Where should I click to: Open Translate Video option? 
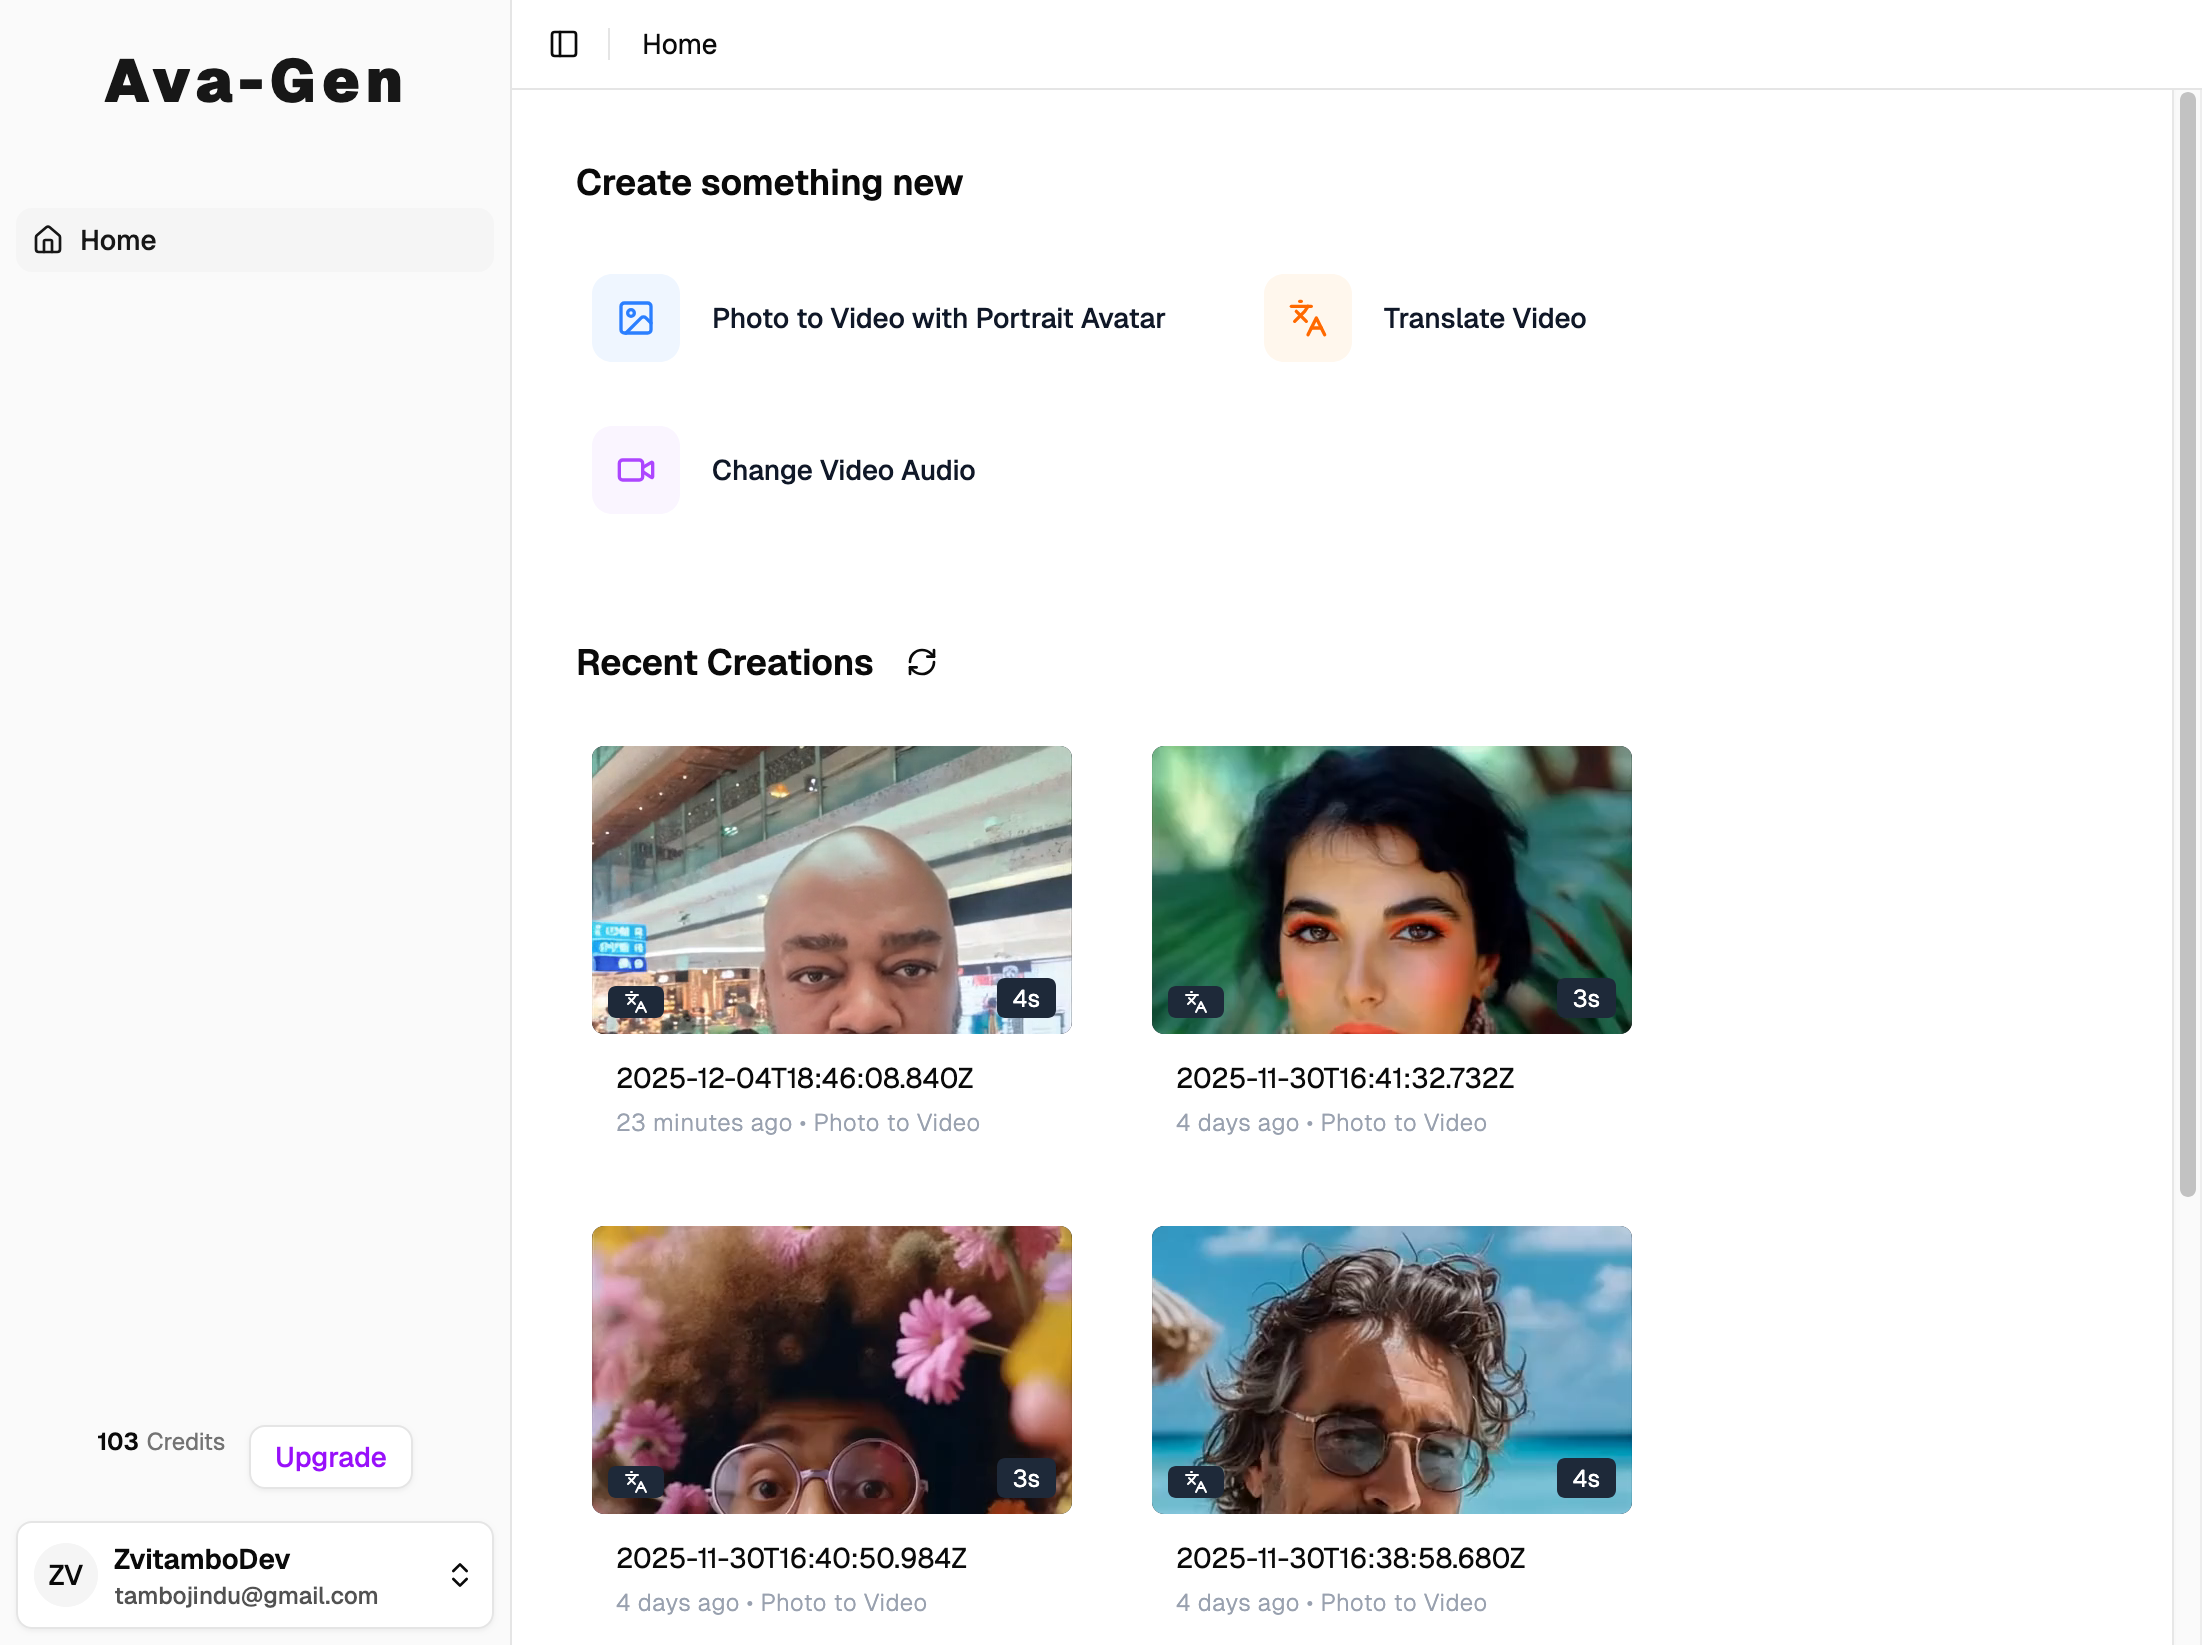pos(1484,318)
